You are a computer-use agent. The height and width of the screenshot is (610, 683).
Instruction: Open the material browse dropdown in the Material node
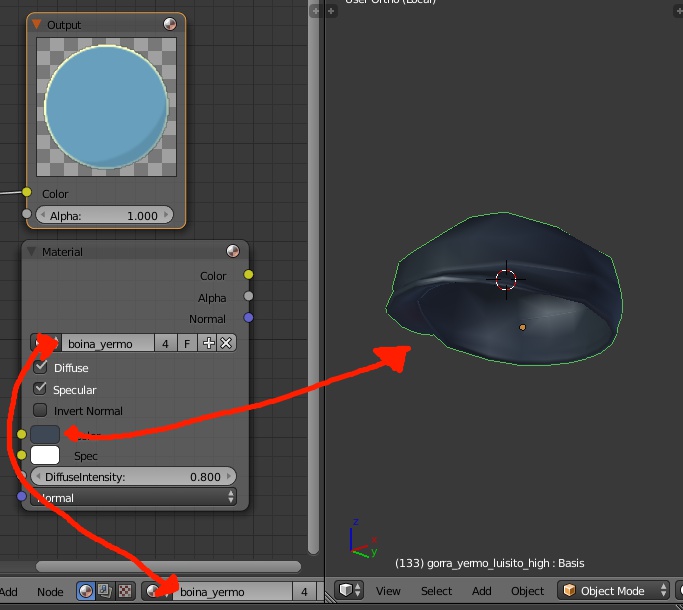46,343
